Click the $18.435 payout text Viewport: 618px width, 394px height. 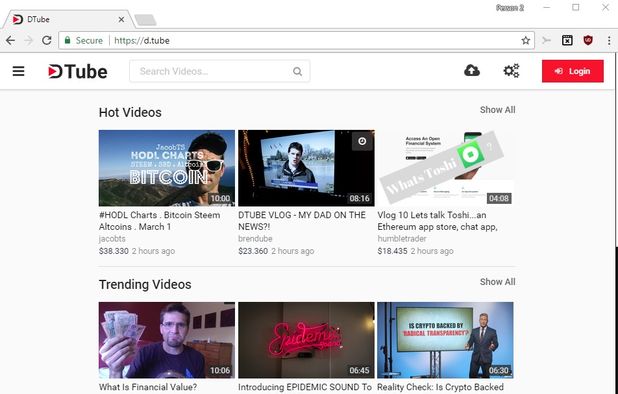click(392, 251)
